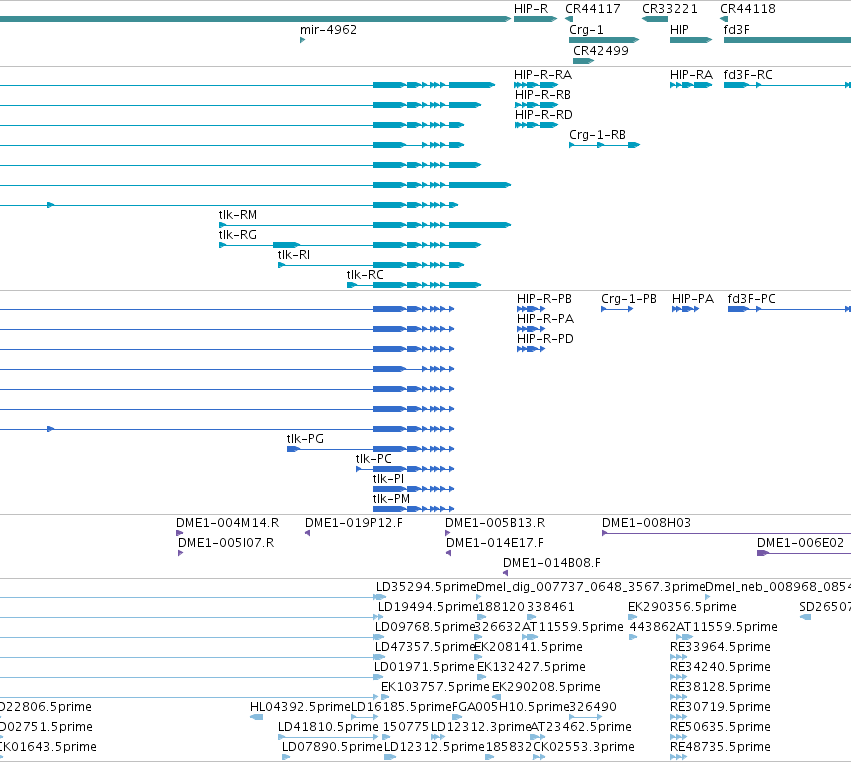Click the HIP-R gene label

click(x=531, y=9)
